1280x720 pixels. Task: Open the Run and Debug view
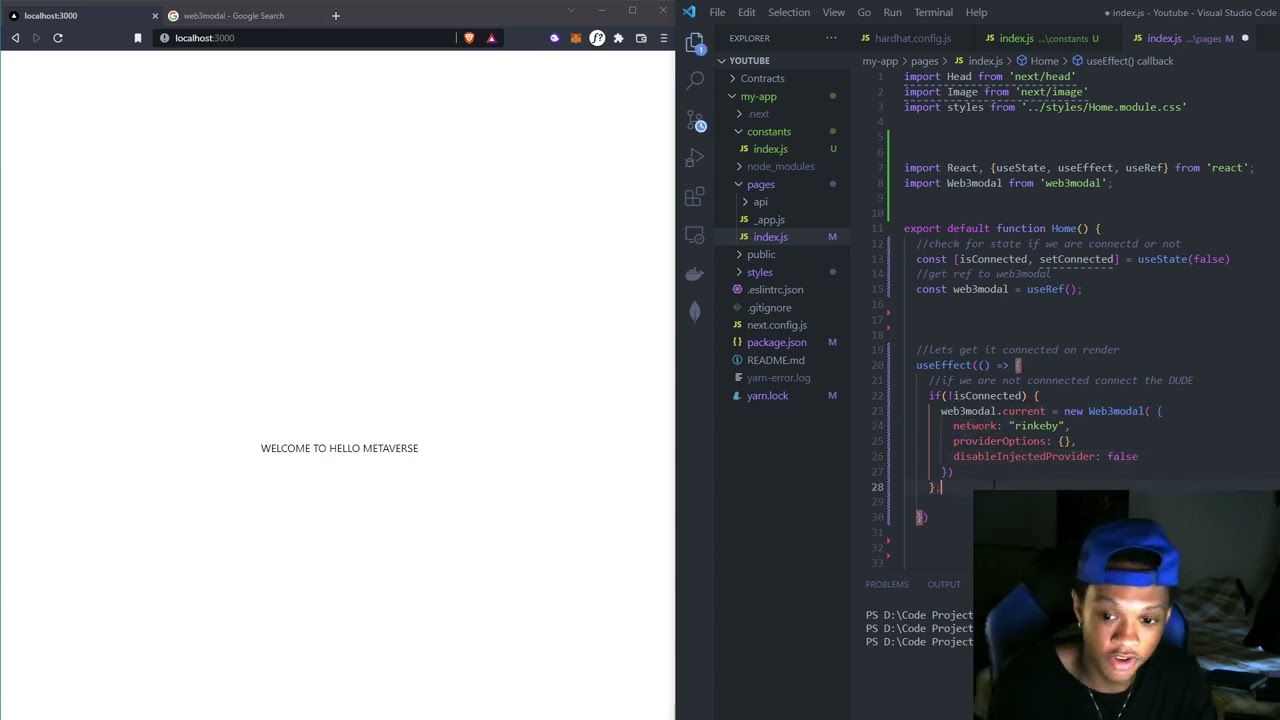pyautogui.click(x=695, y=158)
